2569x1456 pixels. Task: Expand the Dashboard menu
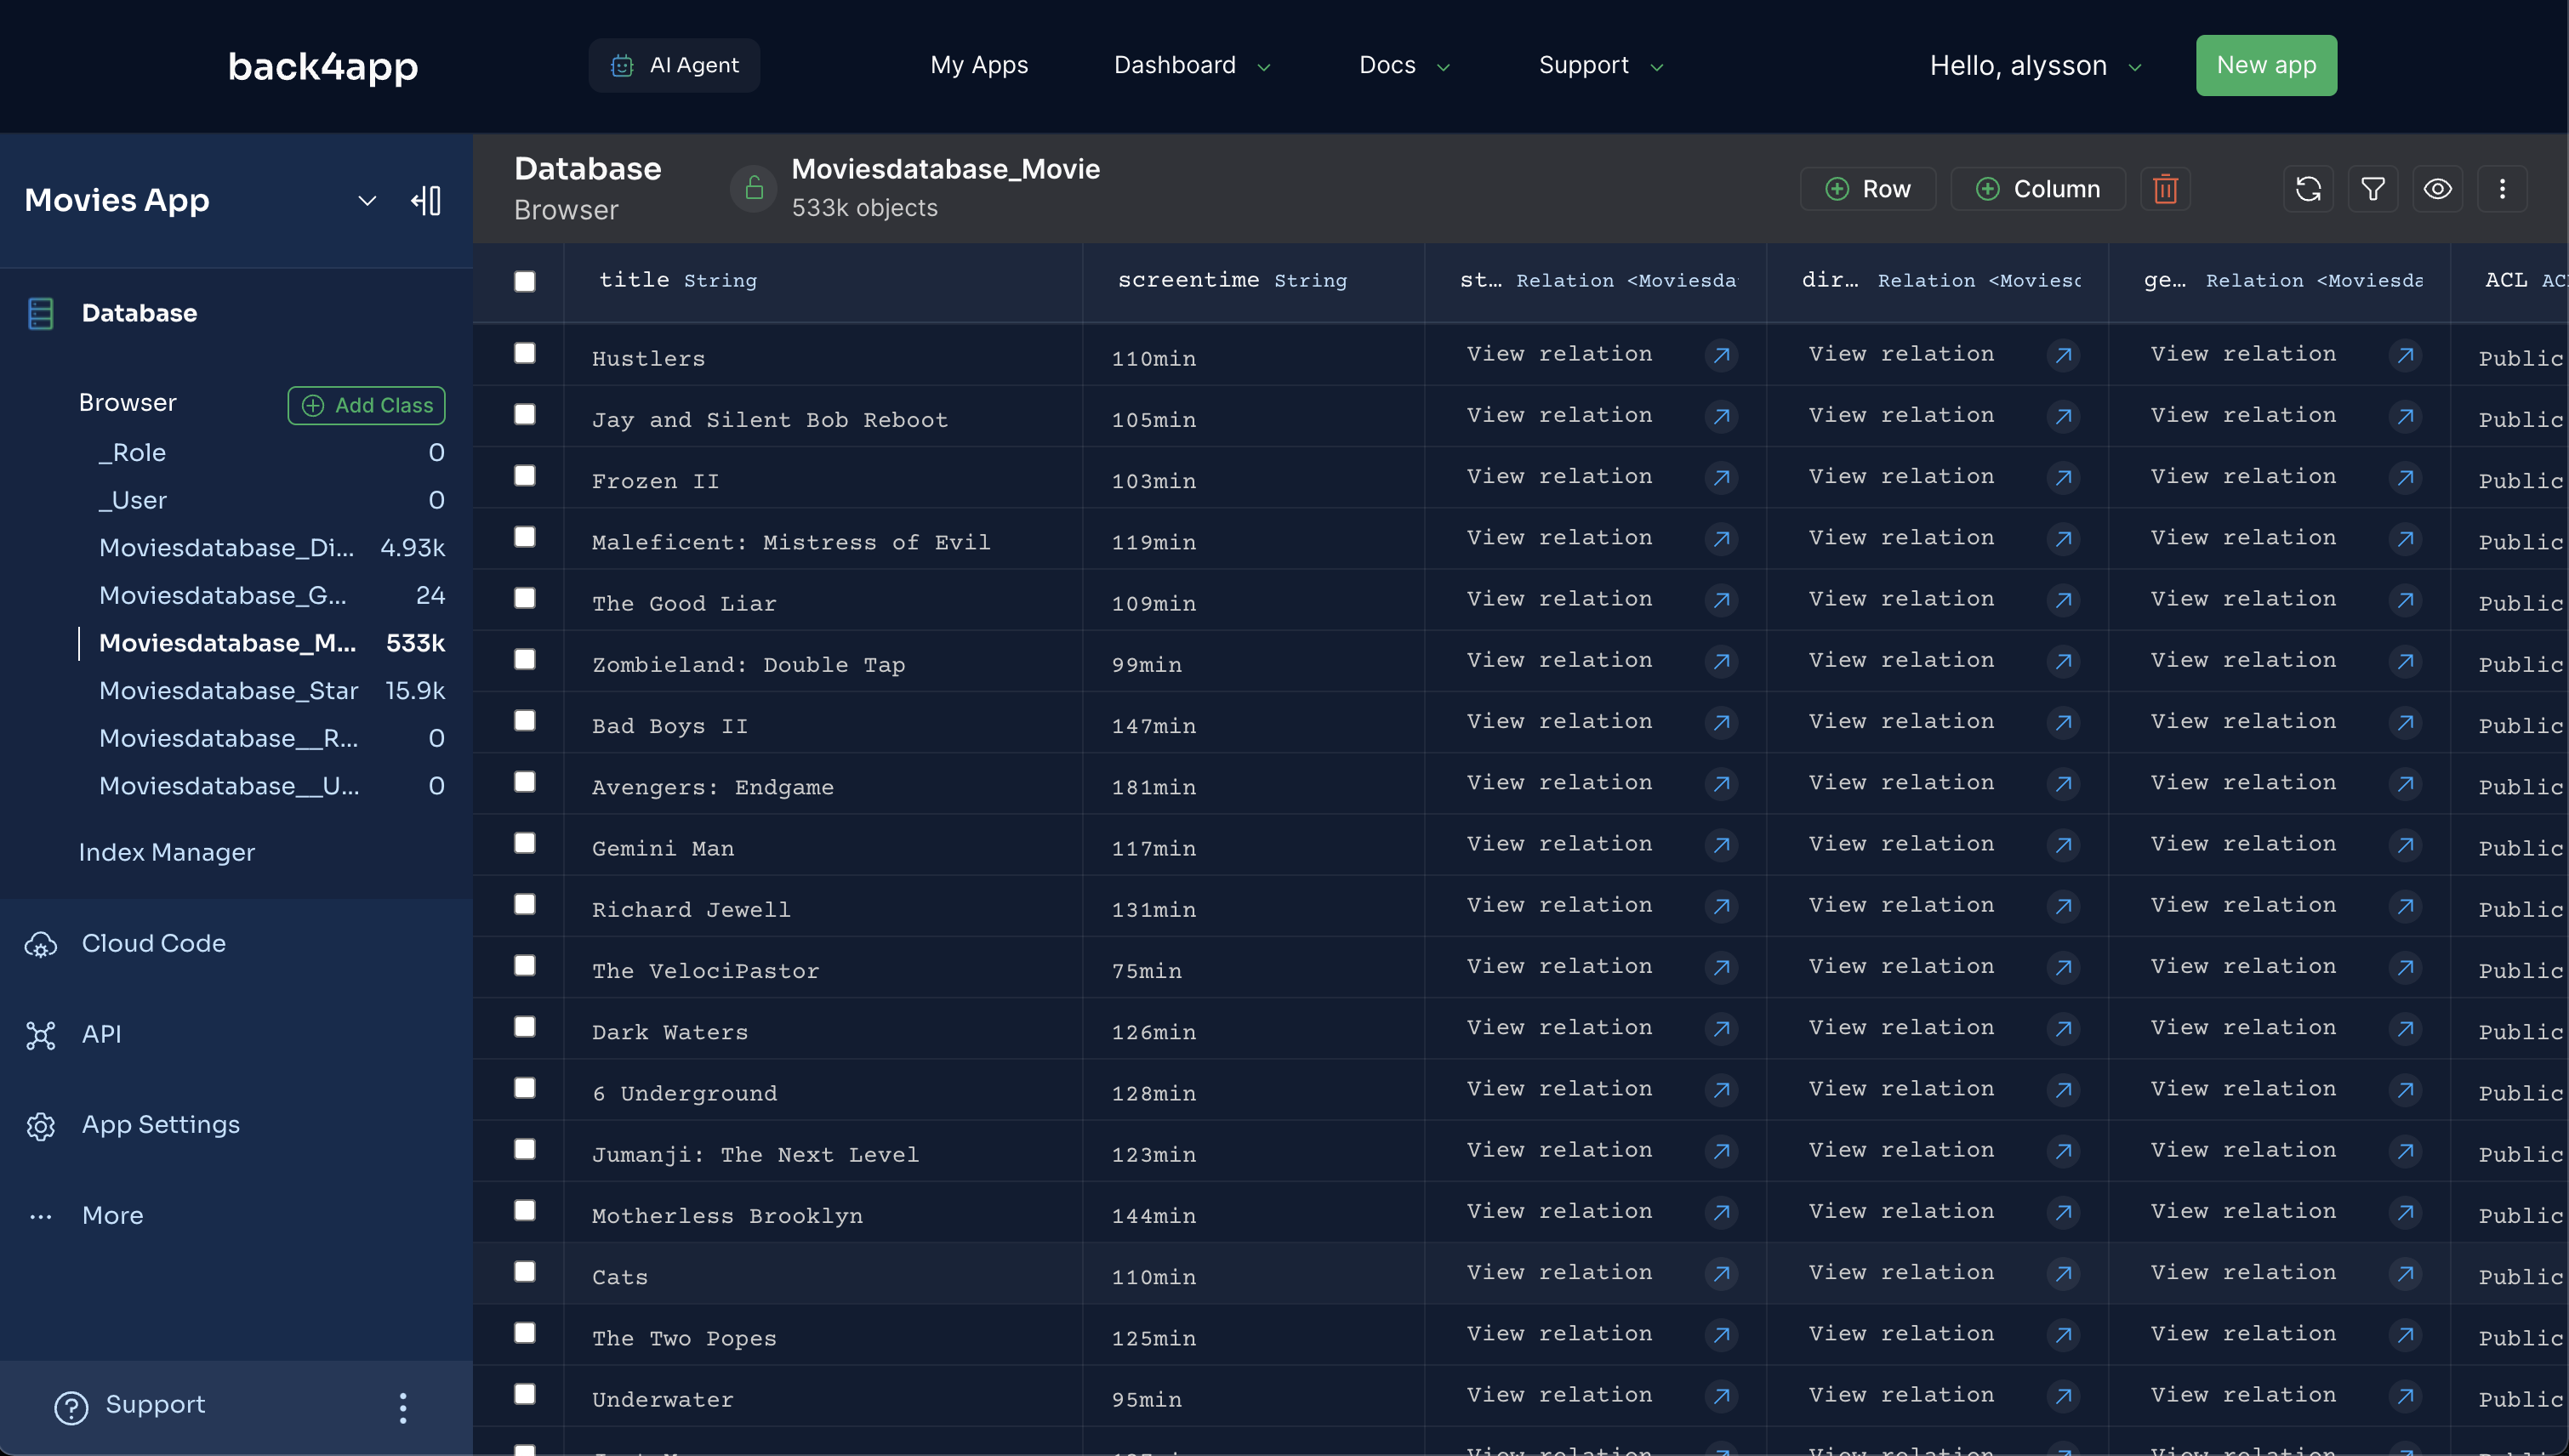[x=1192, y=66]
